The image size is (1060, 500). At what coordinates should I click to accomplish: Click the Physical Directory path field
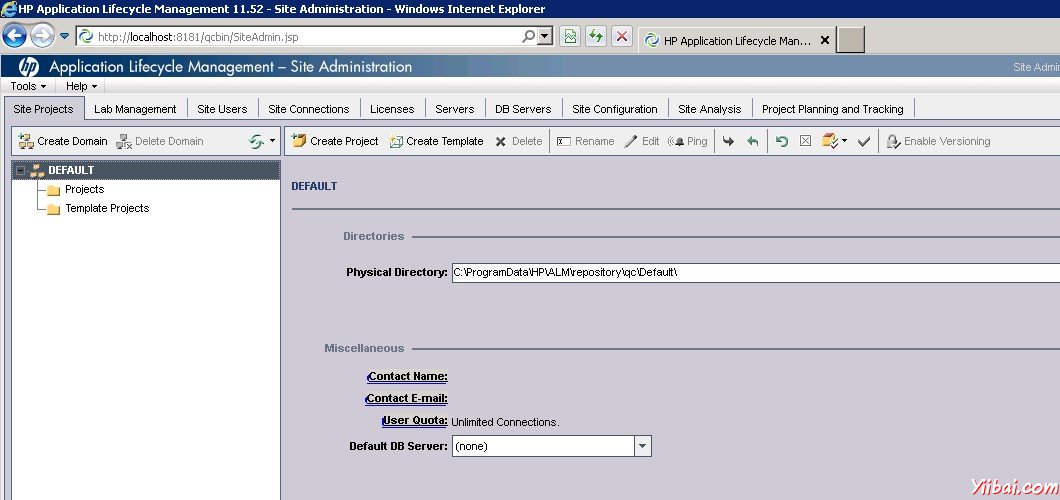pos(755,272)
